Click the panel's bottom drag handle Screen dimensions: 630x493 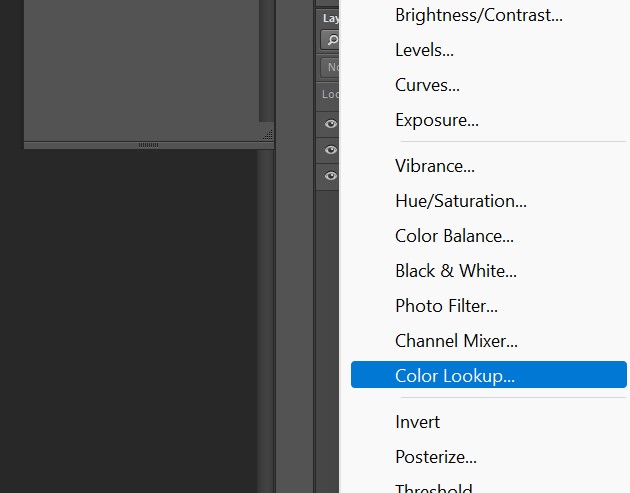[148, 145]
